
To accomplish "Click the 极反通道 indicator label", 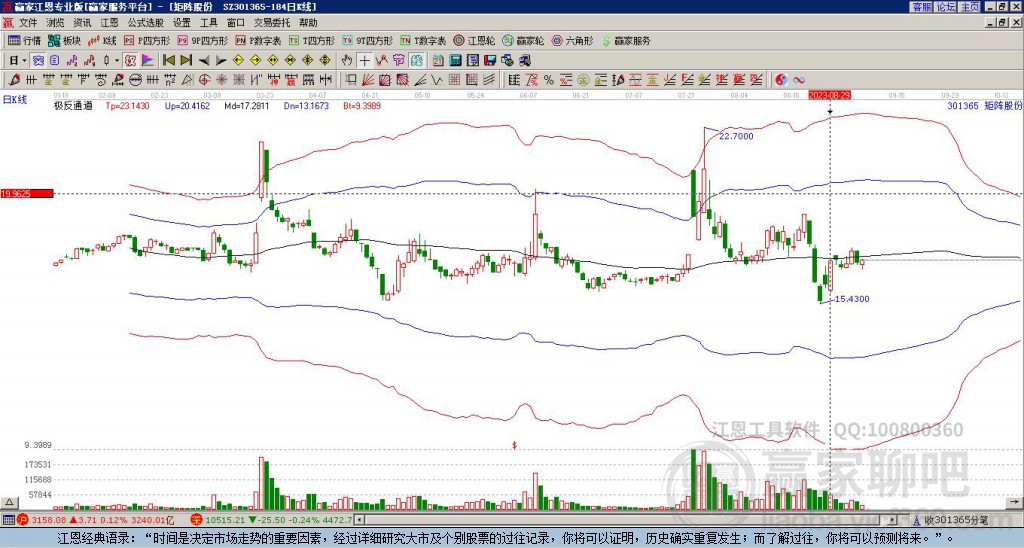I will click(x=73, y=105).
